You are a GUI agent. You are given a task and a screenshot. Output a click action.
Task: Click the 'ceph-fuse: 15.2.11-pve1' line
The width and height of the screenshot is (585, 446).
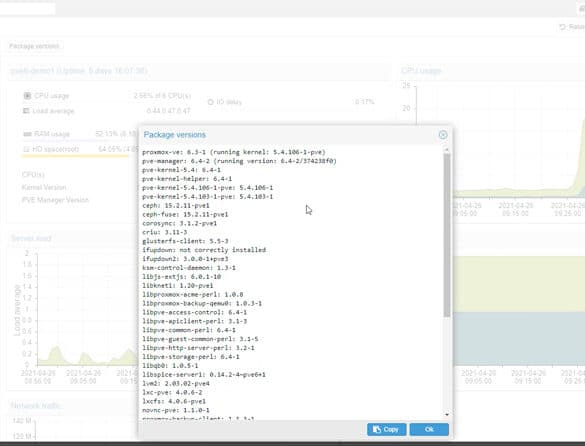(185, 214)
